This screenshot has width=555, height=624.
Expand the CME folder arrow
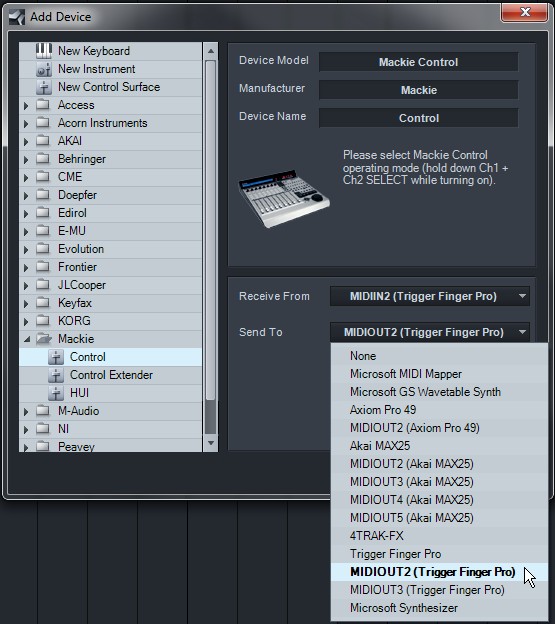pyautogui.click(x=26, y=177)
